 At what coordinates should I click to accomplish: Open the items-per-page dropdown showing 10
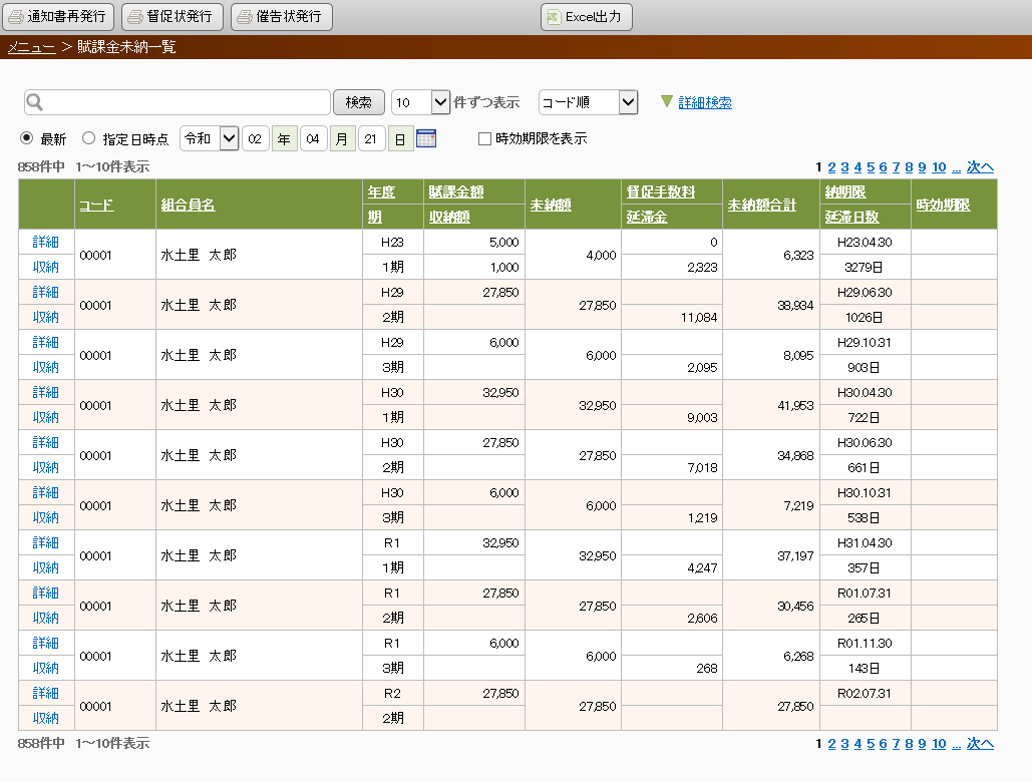(421, 102)
